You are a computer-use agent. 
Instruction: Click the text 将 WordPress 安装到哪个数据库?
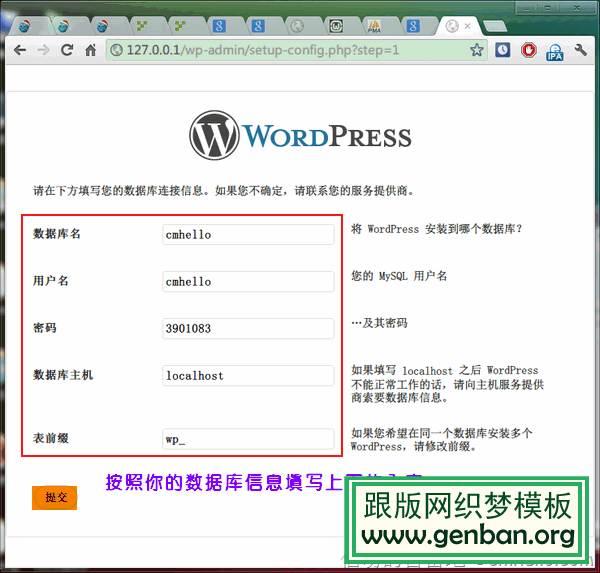[437, 229]
